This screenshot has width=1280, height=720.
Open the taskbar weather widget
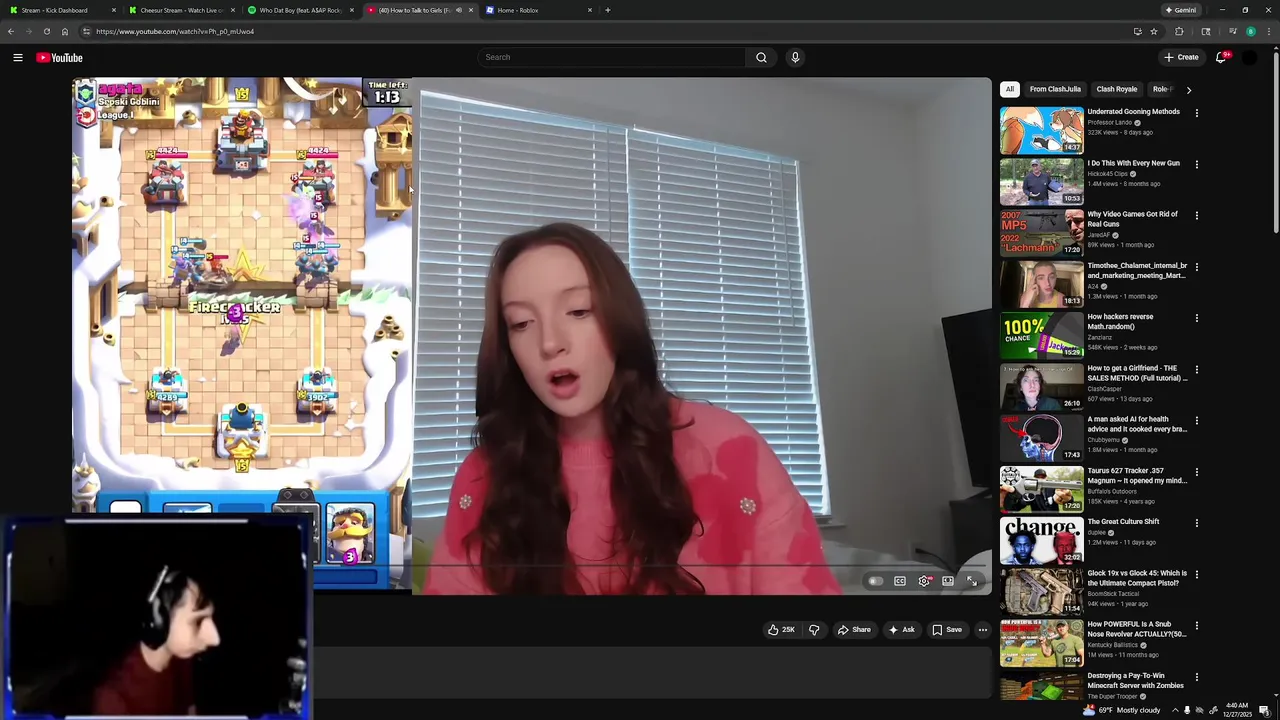click(1124, 710)
